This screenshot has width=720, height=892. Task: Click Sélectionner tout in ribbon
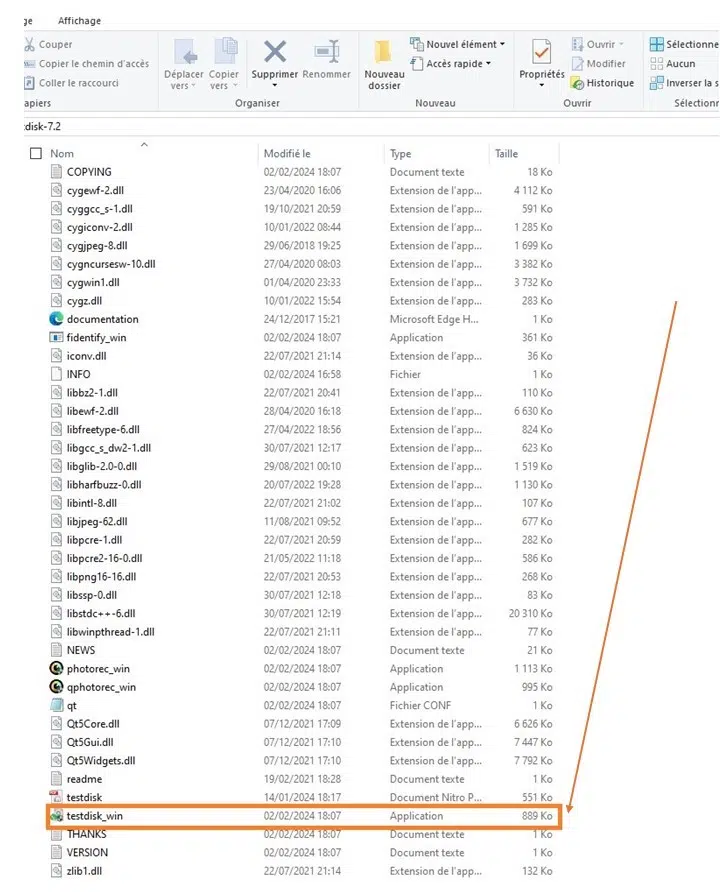(x=684, y=44)
